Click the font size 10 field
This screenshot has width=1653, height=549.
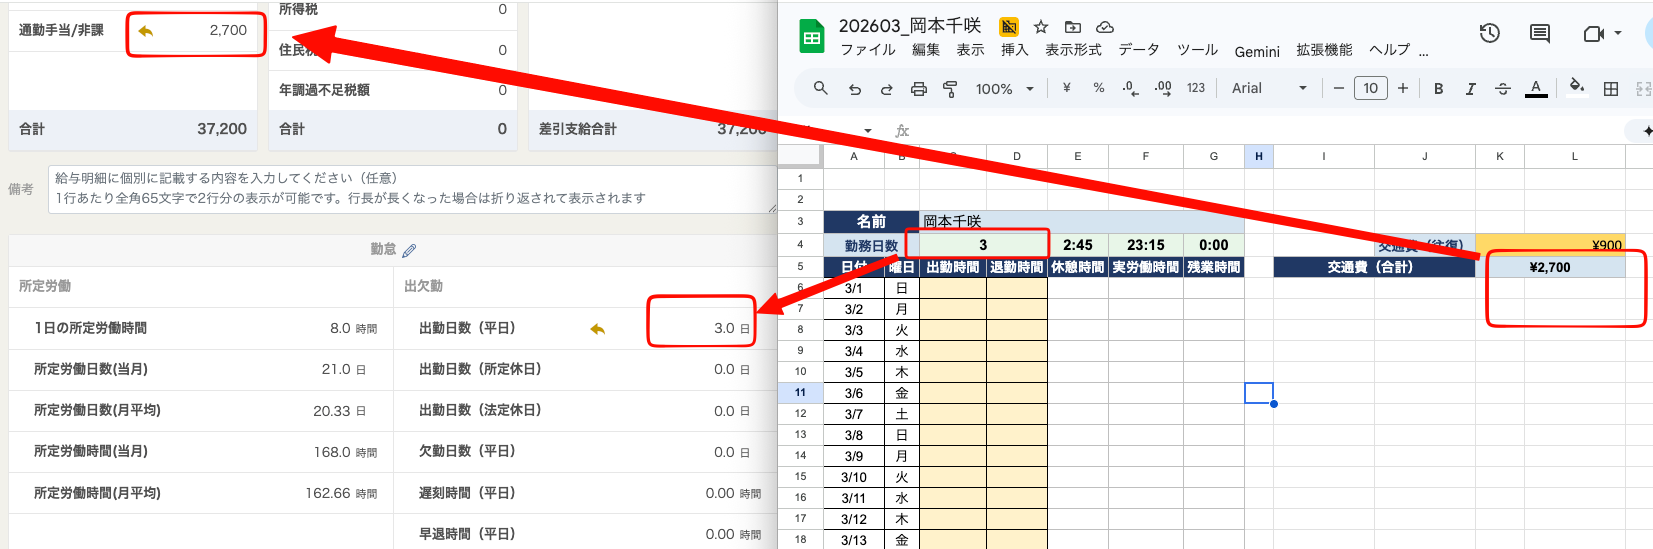pos(1371,88)
